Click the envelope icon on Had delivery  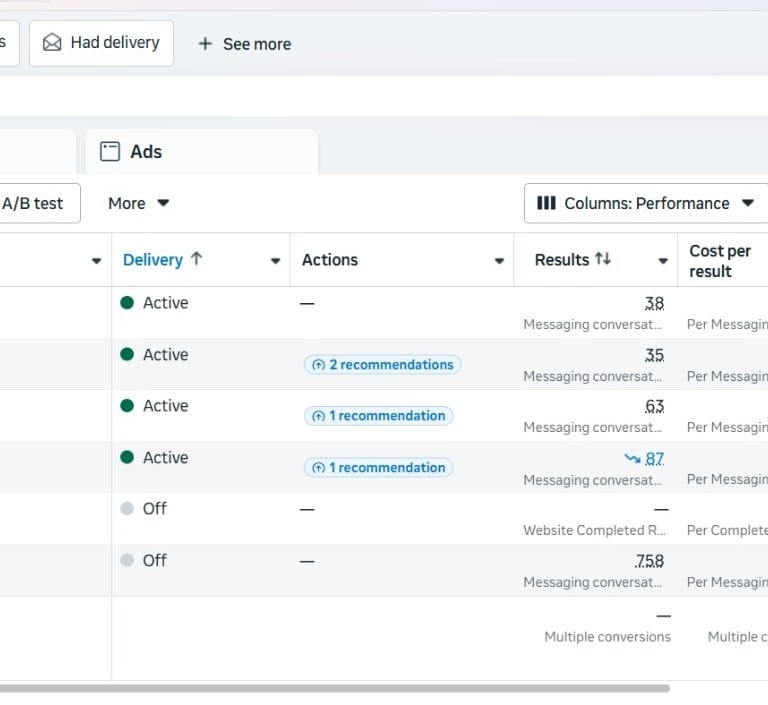(x=52, y=43)
